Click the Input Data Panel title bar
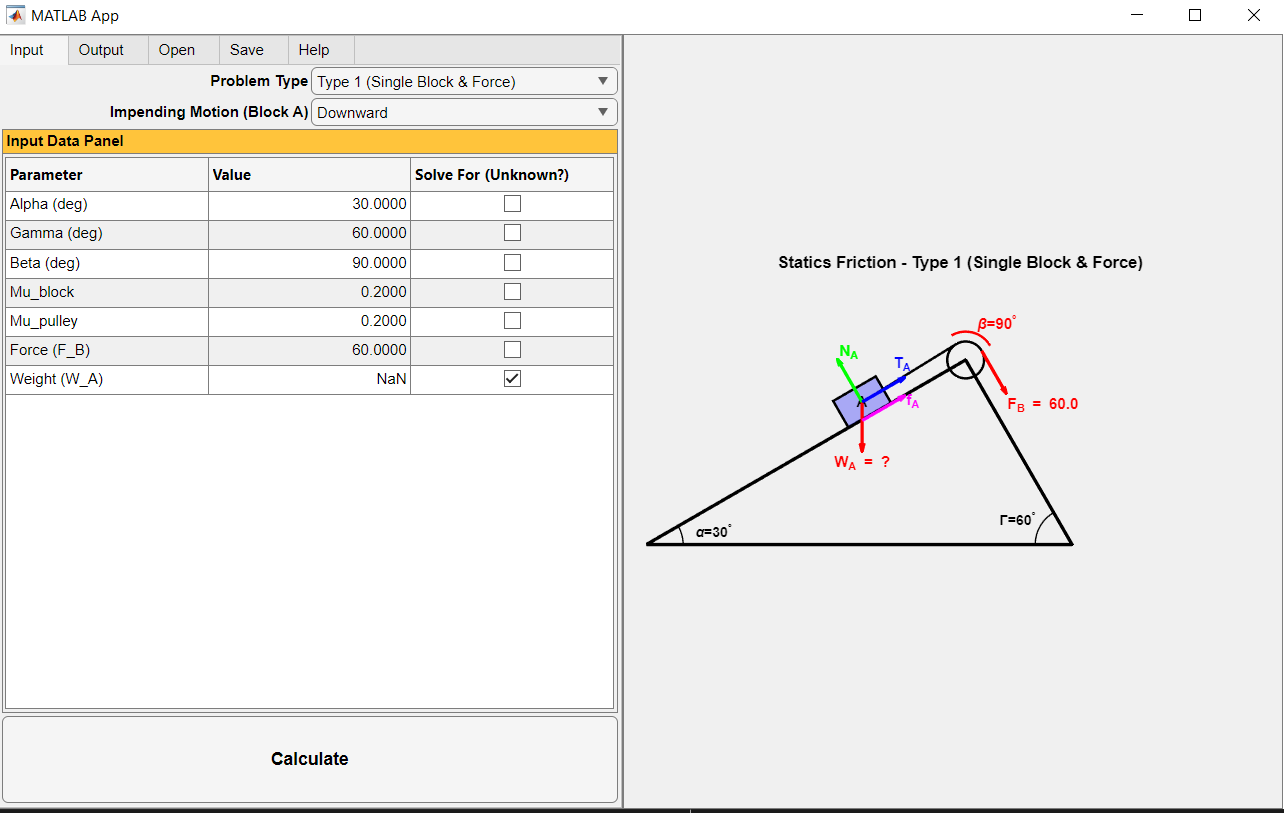 coord(310,141)
